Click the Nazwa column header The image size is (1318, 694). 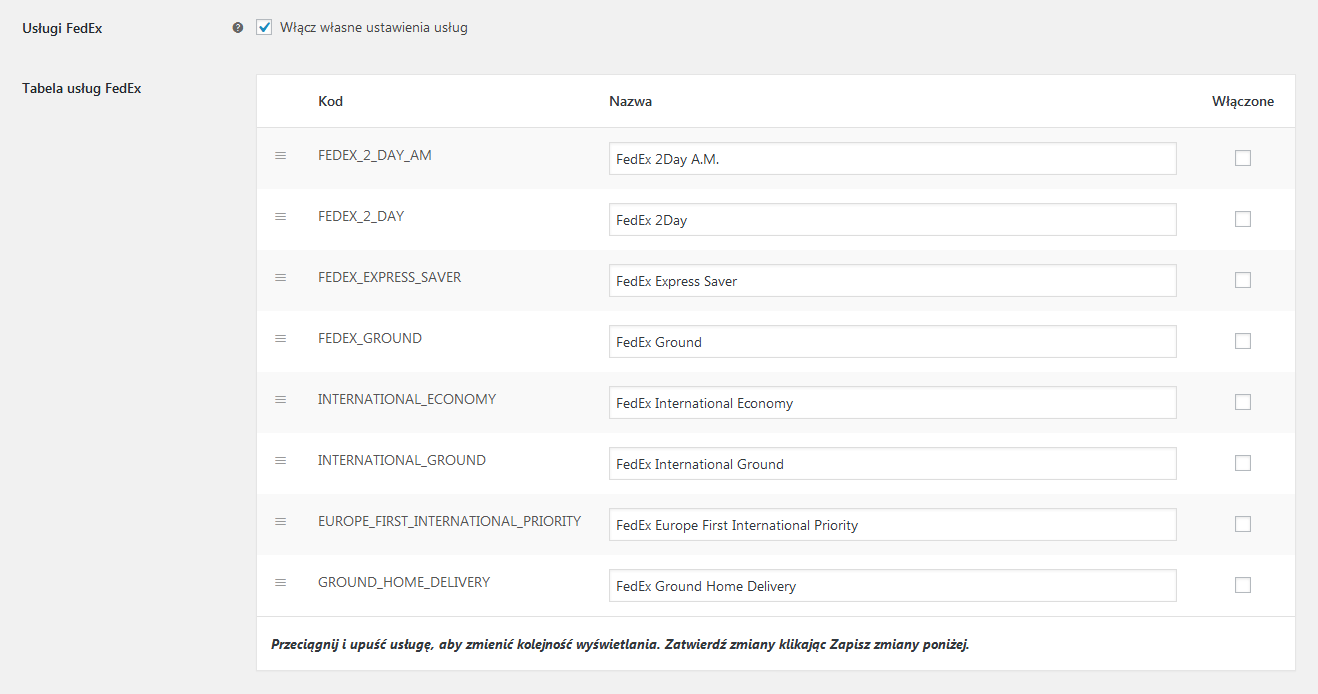pos(631,101)
